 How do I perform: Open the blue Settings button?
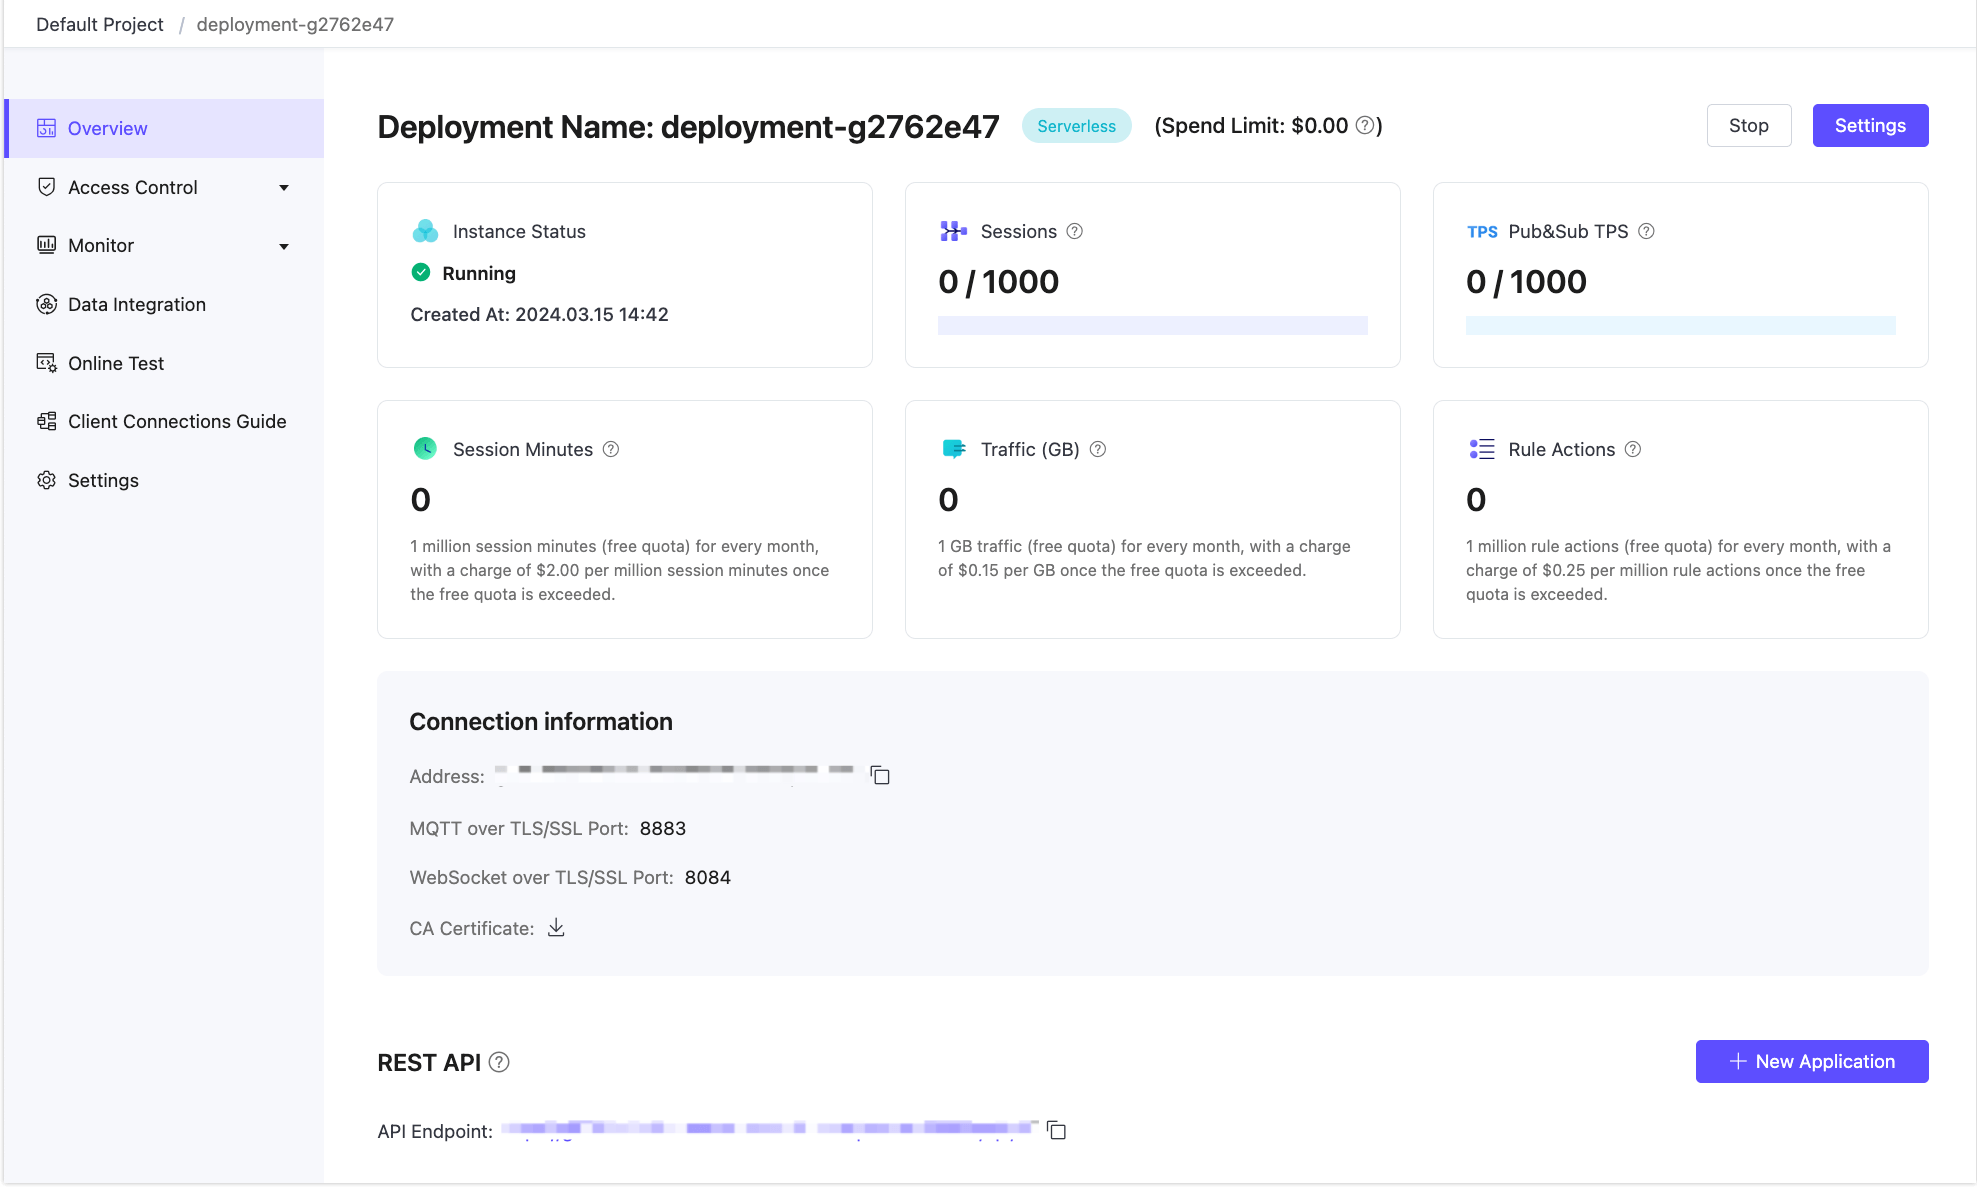1870,126
